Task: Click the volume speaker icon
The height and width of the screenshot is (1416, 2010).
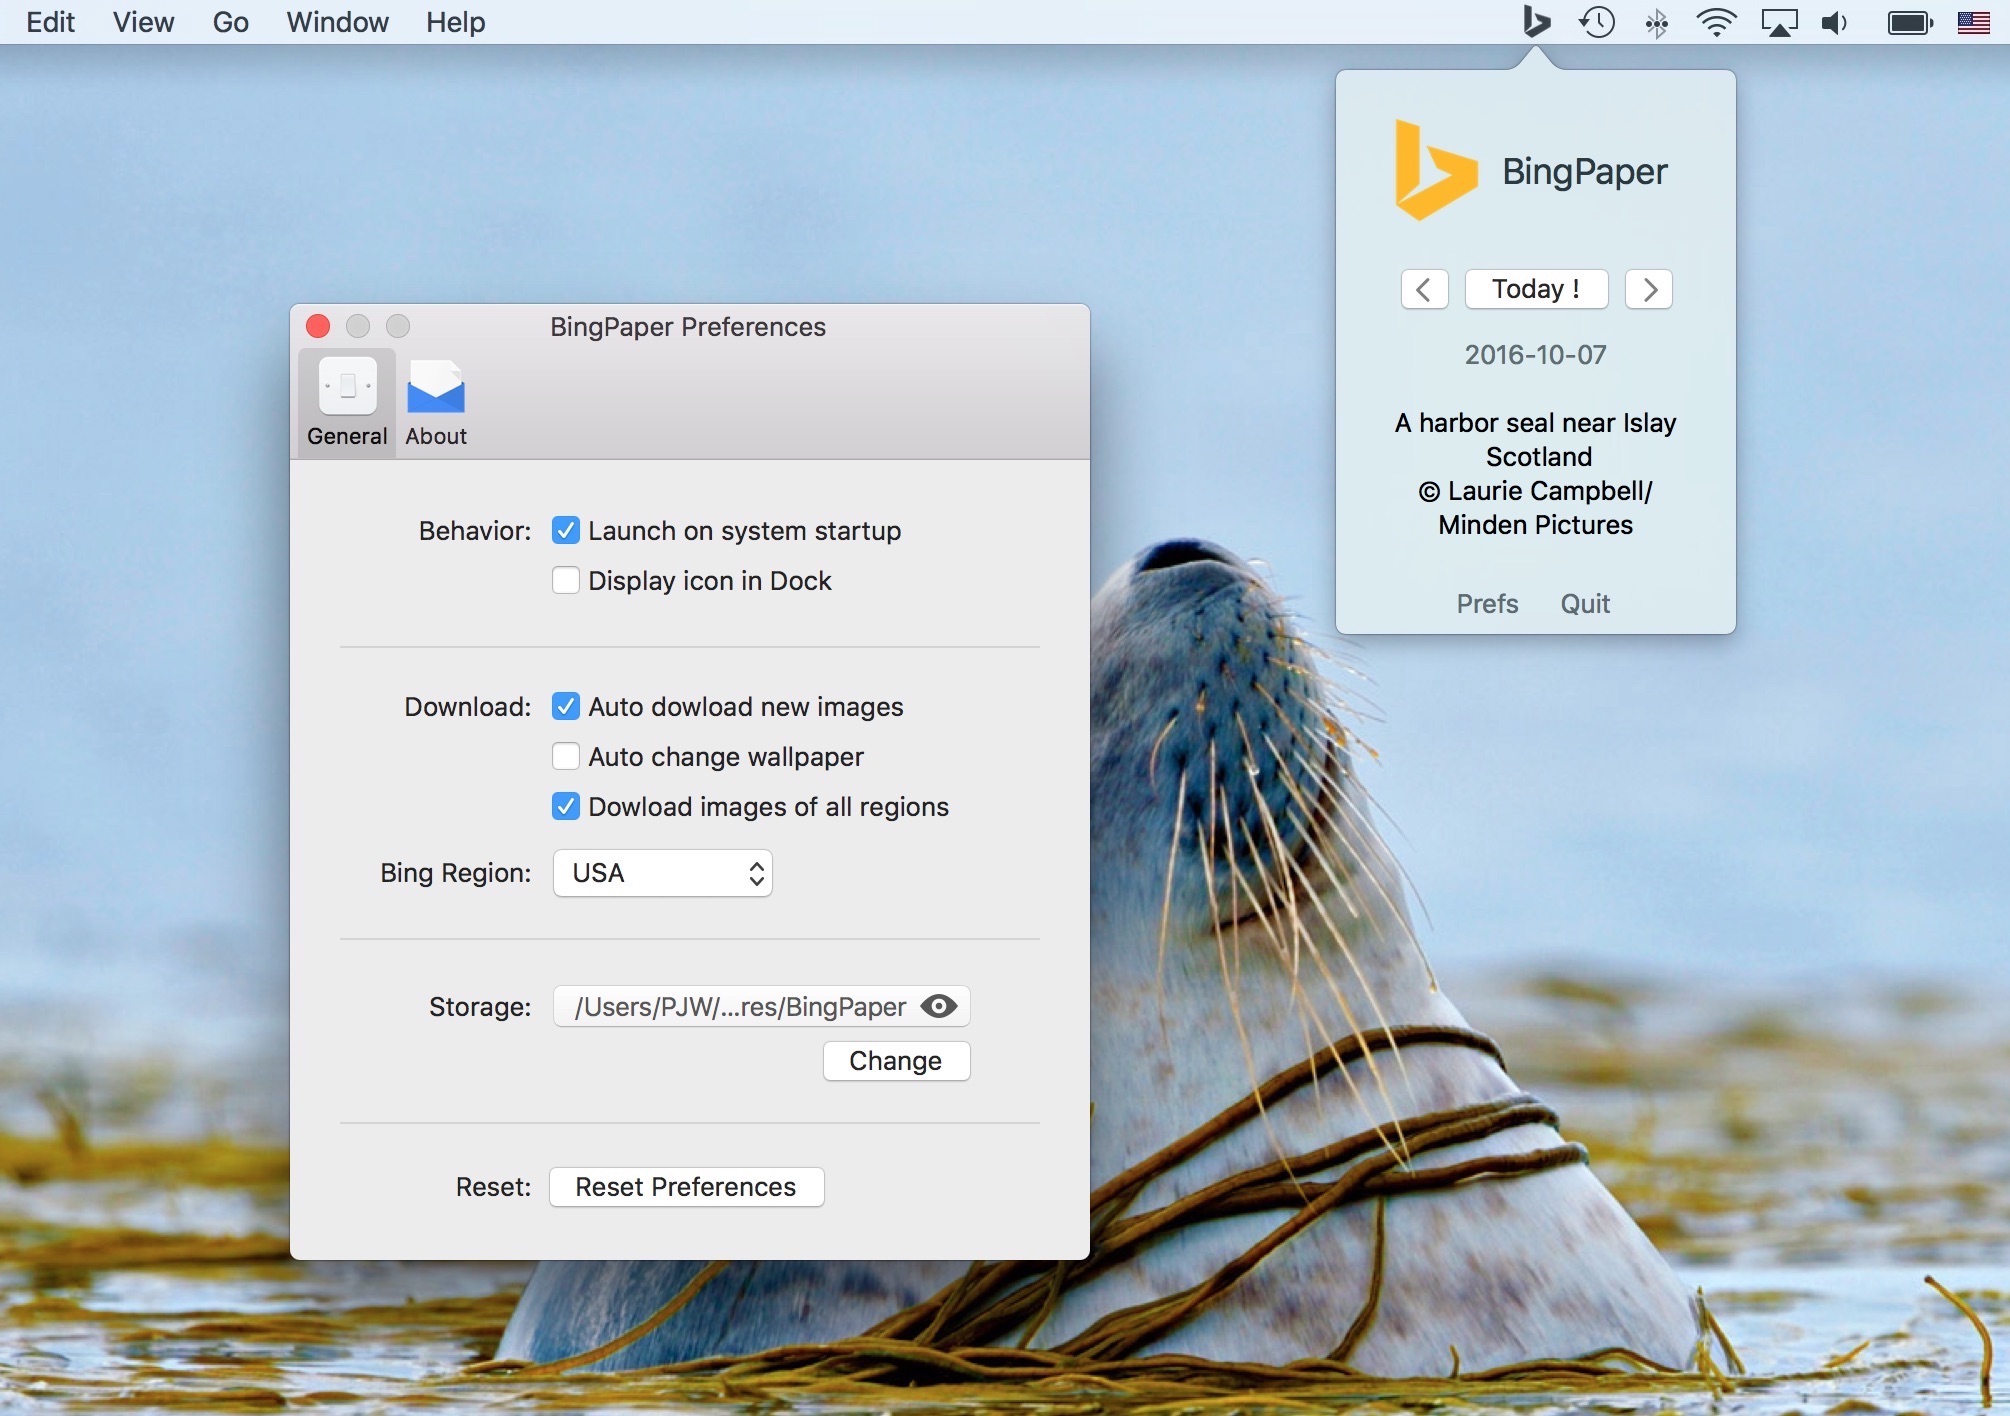Action: (x=1835, y=22)
